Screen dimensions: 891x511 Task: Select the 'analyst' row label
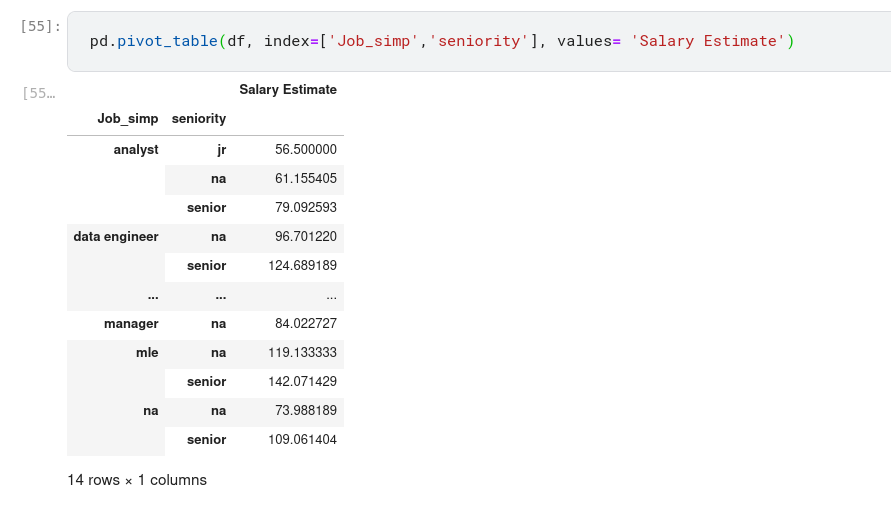tap(136, 150)
